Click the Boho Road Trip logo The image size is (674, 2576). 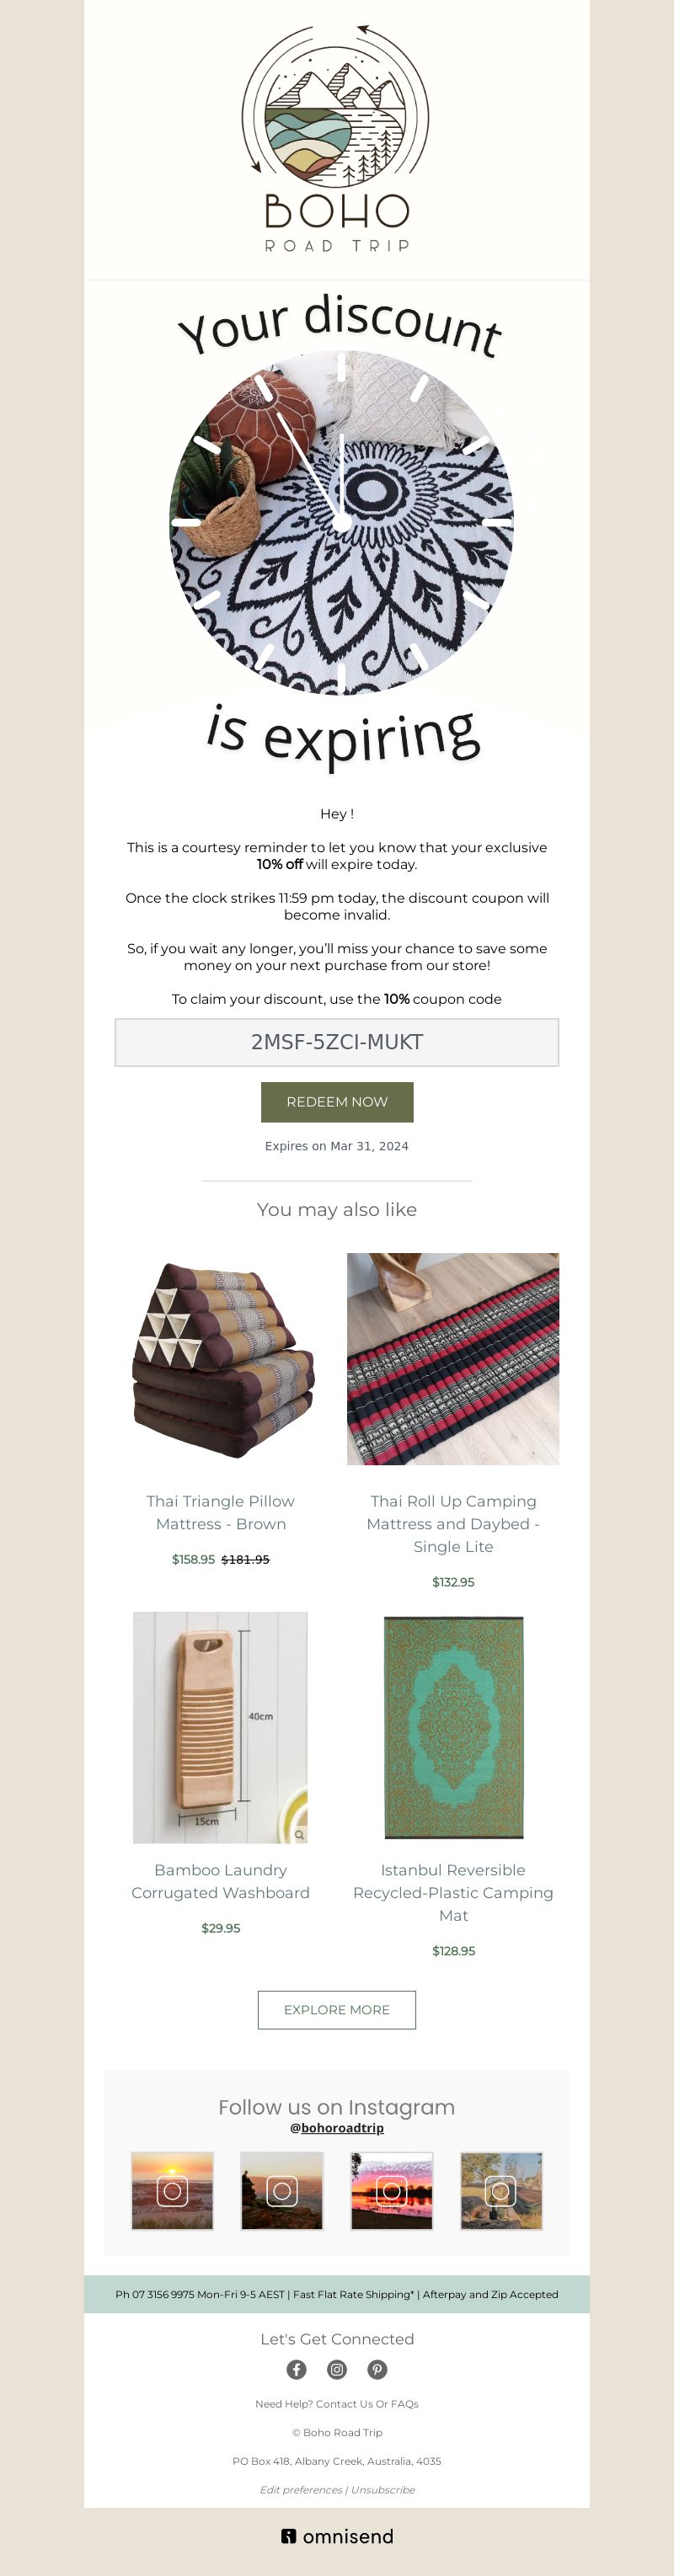[336, 138]
